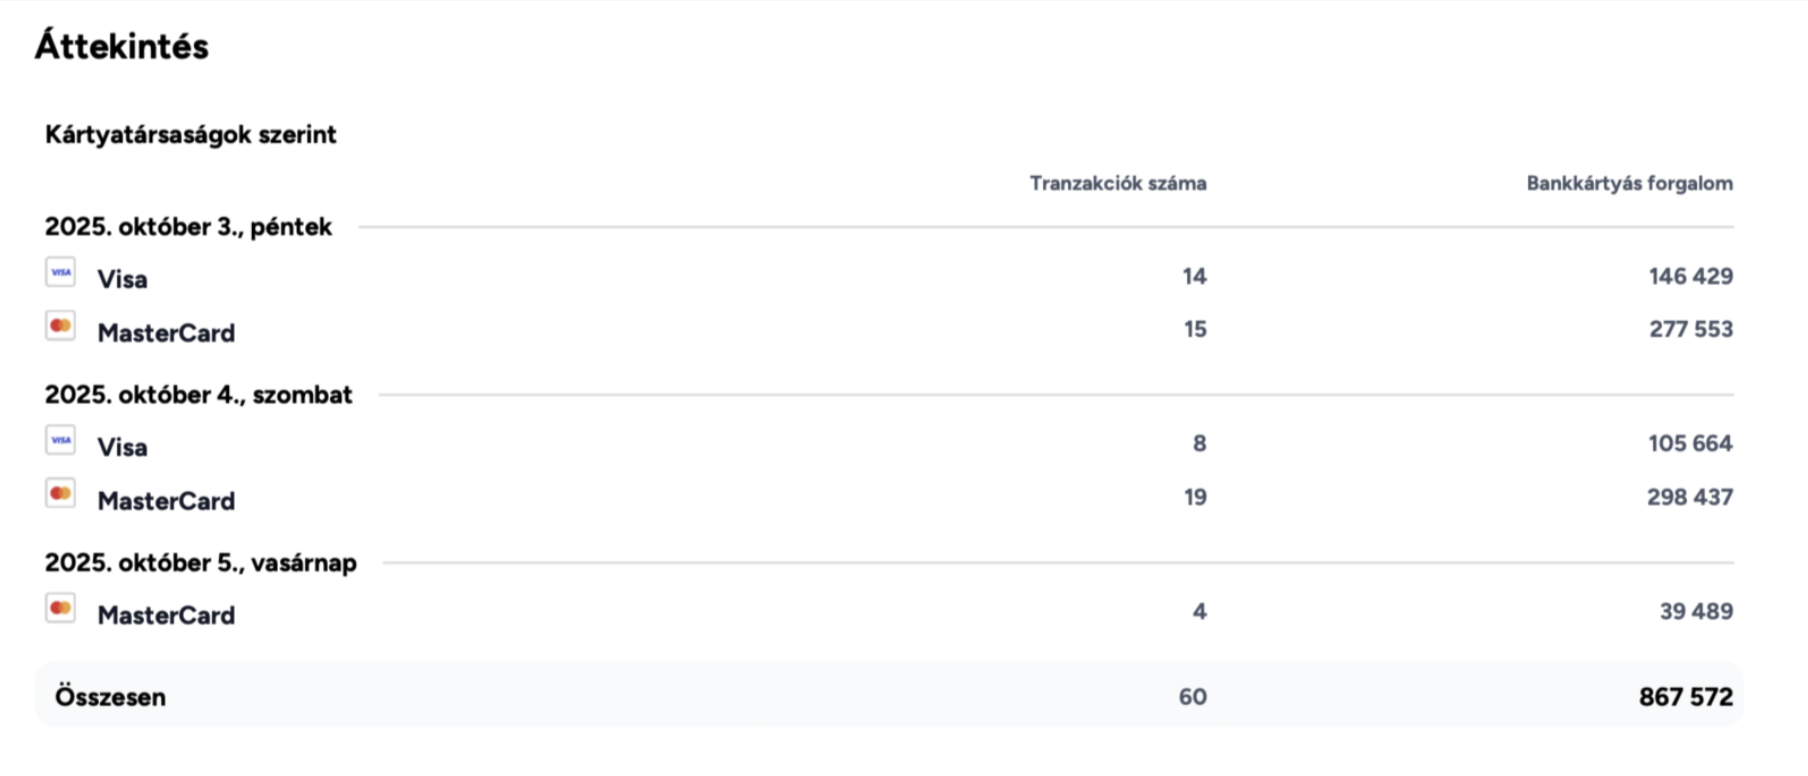The image size is (1808, 776).
Task: Click the Tranzakciók száma column header
Action: [1117, 183]
